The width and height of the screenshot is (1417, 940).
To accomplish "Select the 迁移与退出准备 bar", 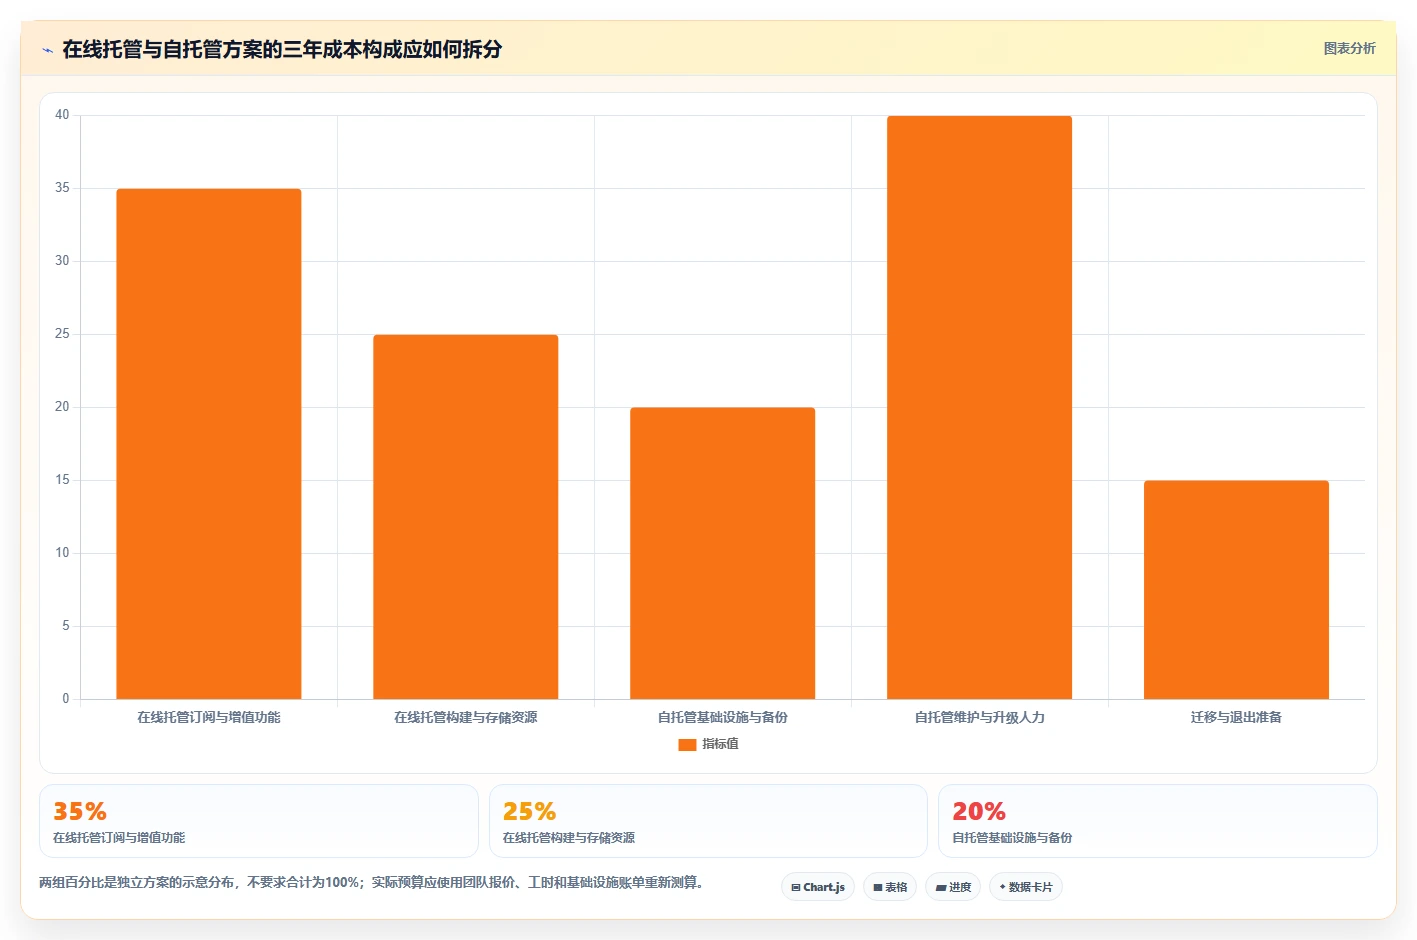I will [1237, 590].
